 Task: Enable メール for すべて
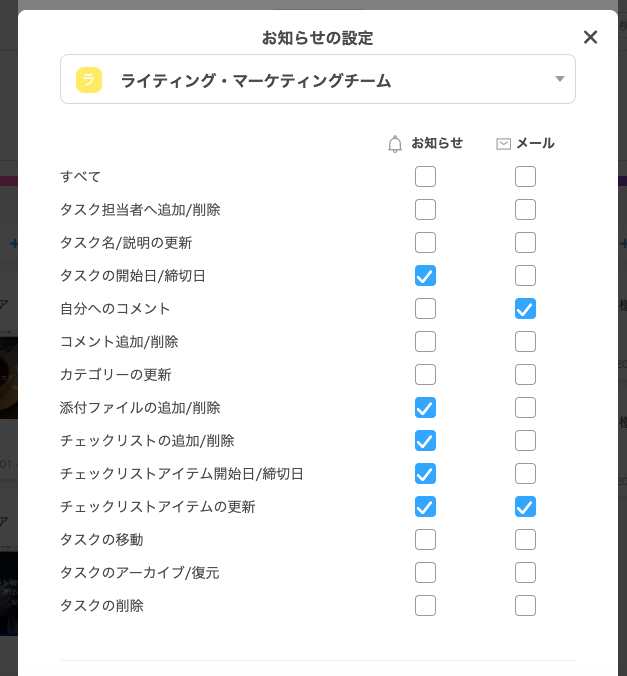(525, 176)
